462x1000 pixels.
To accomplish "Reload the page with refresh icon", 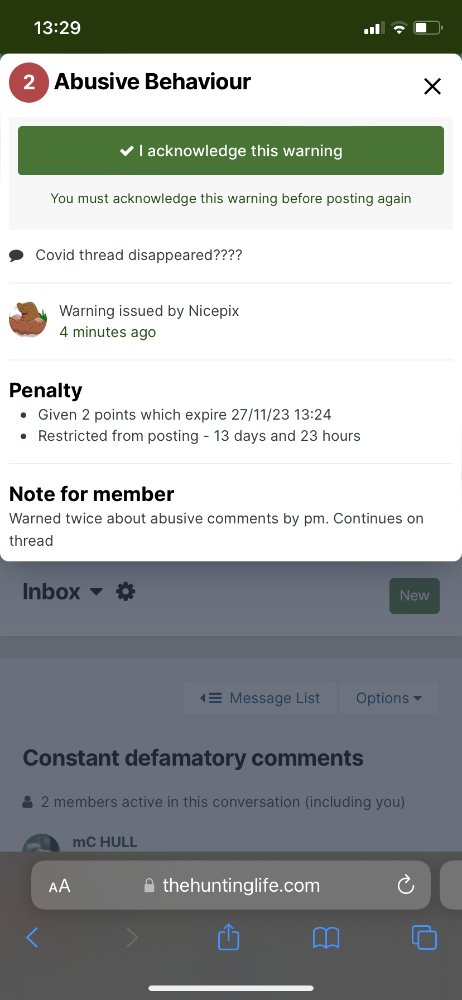I will coord(406,885).
